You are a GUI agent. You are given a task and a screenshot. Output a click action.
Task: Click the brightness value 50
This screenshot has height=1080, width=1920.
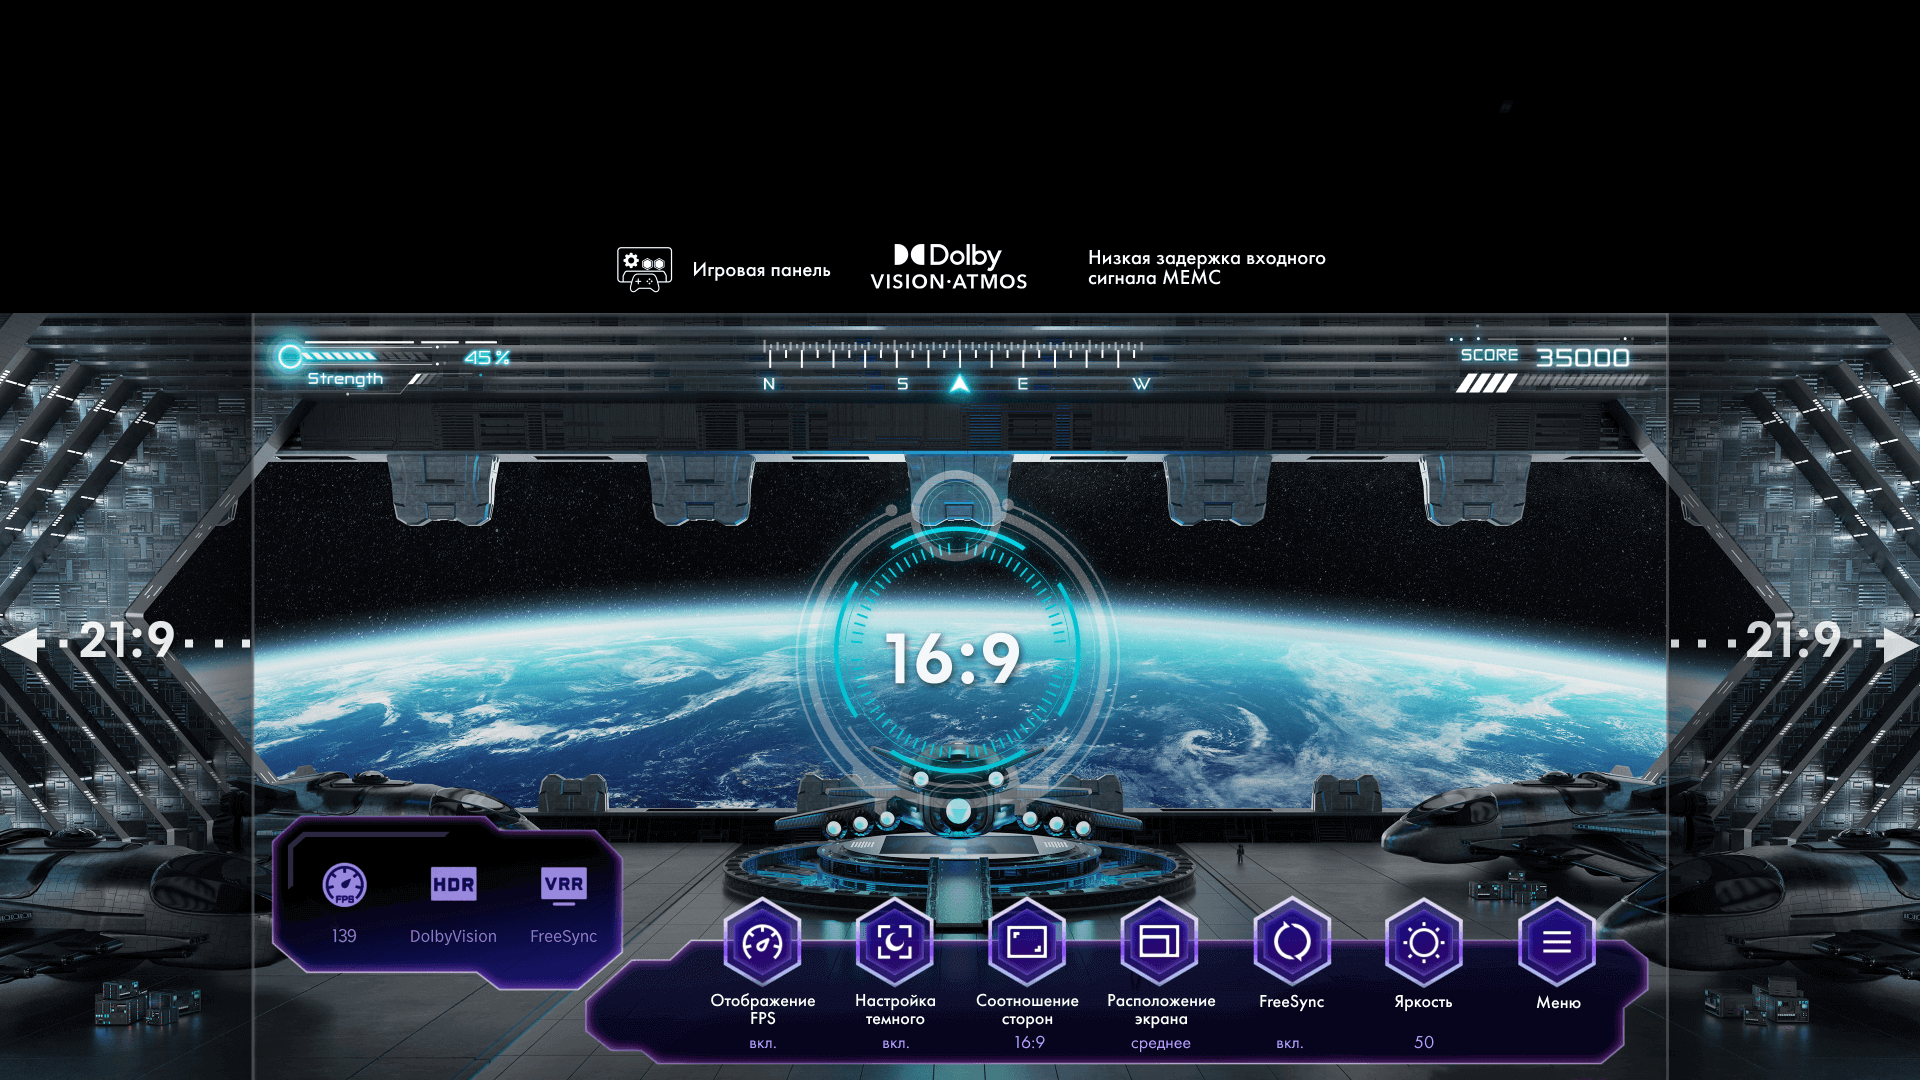(1424, 1042)
